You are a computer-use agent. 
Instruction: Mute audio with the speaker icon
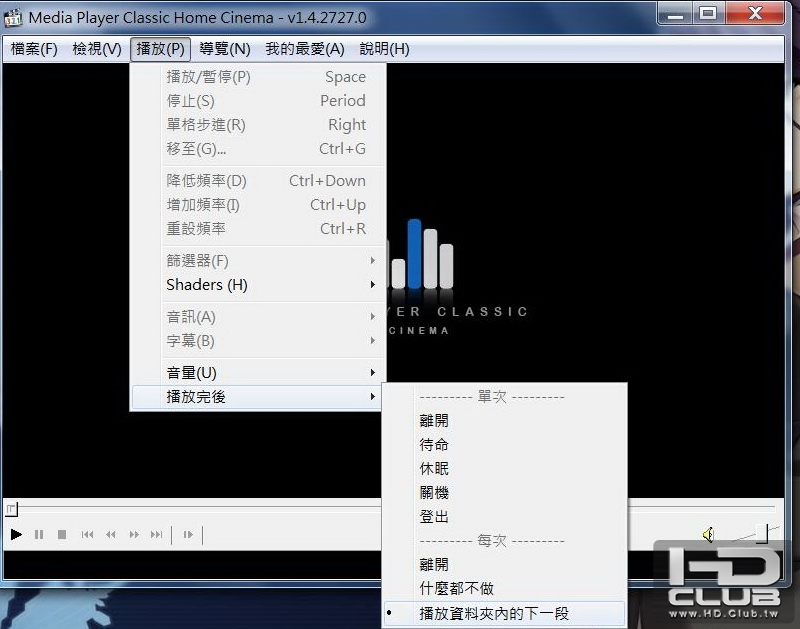click(x=708, y=535)
